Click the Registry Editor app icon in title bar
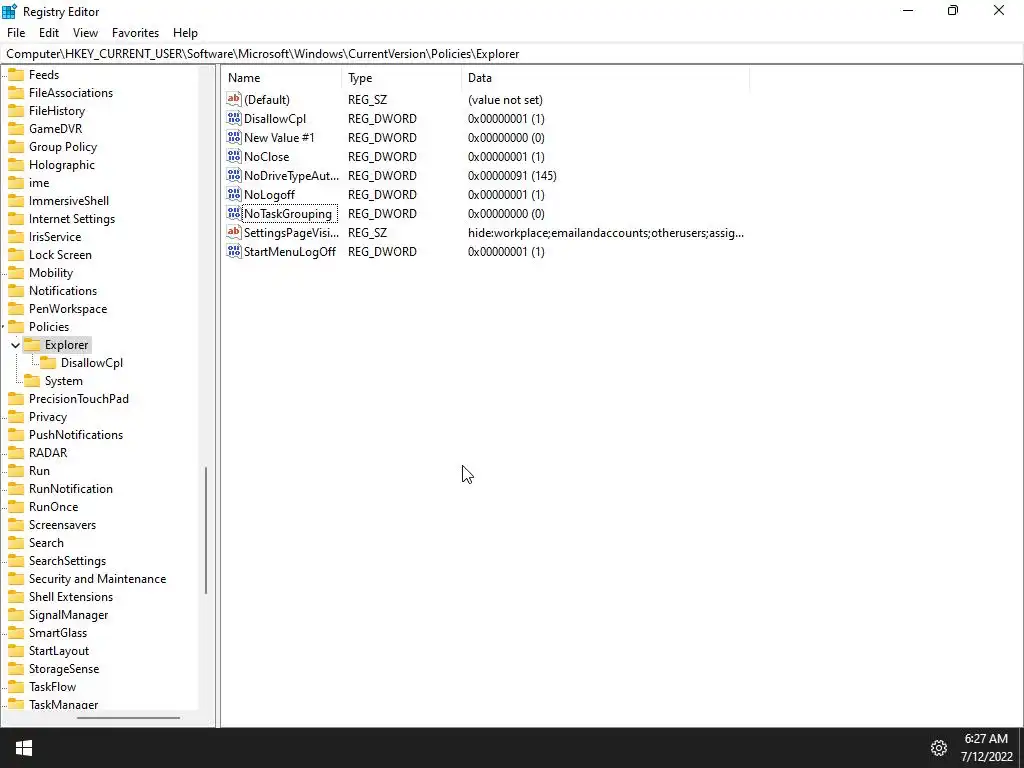The image size is (1024, 768). 10,11
